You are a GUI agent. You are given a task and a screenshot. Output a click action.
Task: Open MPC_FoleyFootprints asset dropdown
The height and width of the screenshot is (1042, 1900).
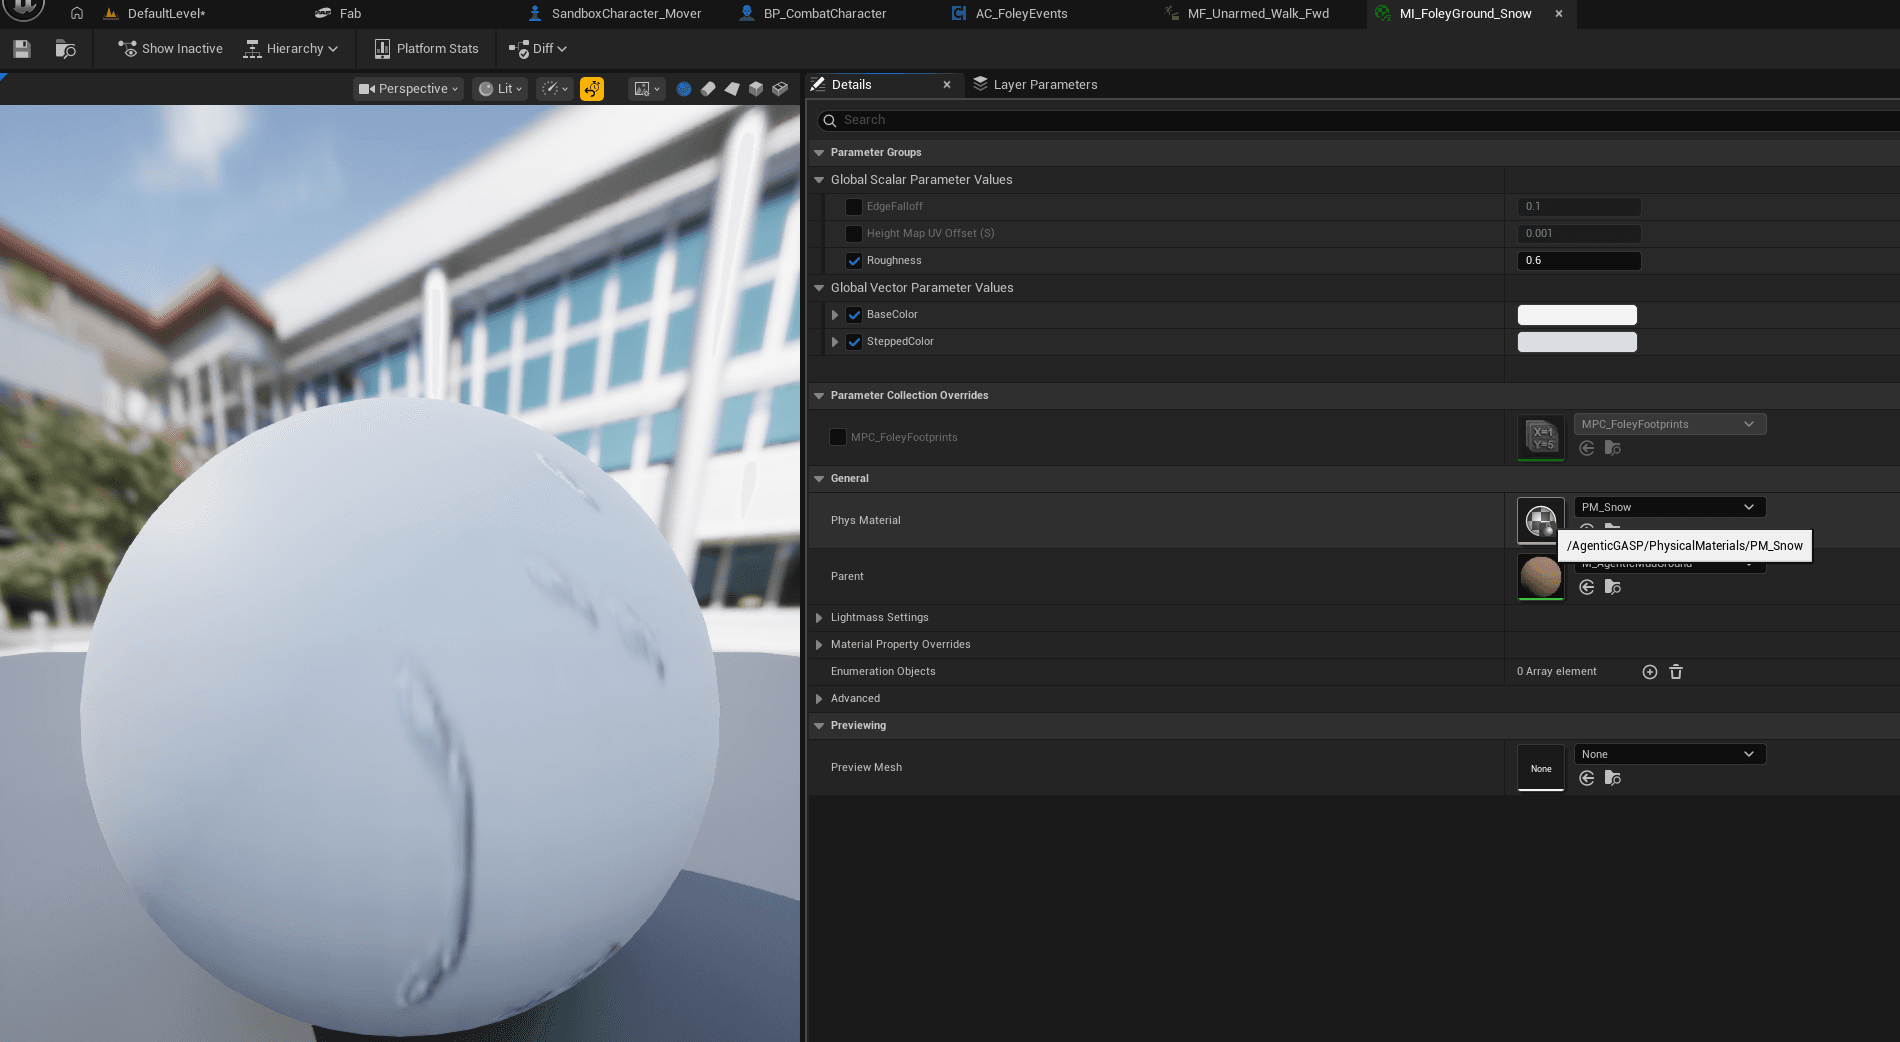(1670, 424)
